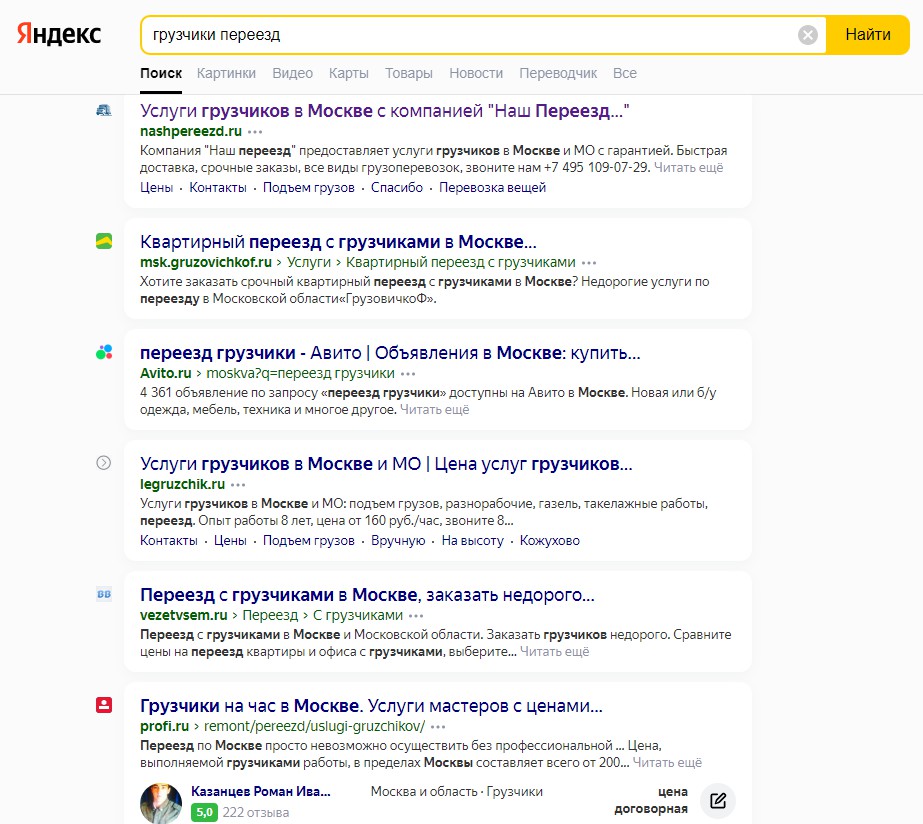The image size is (923, 824).
Task: Click the vezetvsem.ru result favicon
Action: click(104, 594)
